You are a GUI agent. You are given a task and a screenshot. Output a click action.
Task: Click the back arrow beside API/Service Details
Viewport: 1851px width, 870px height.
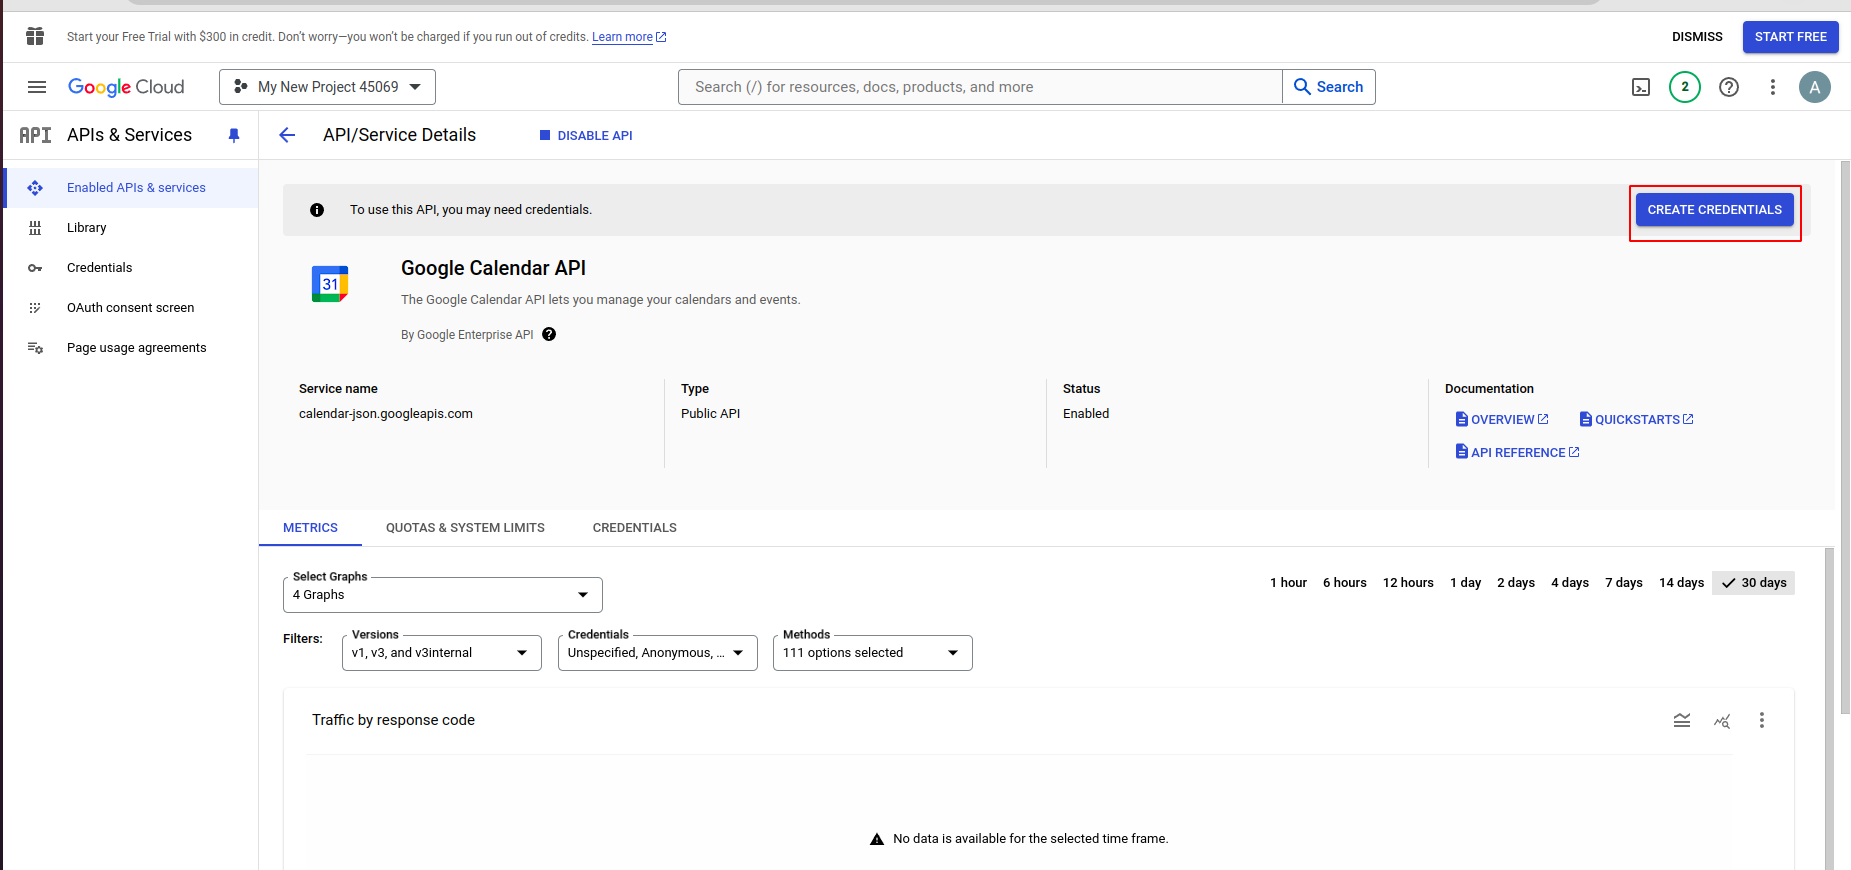pyautogui.click(x=287, y=135)
